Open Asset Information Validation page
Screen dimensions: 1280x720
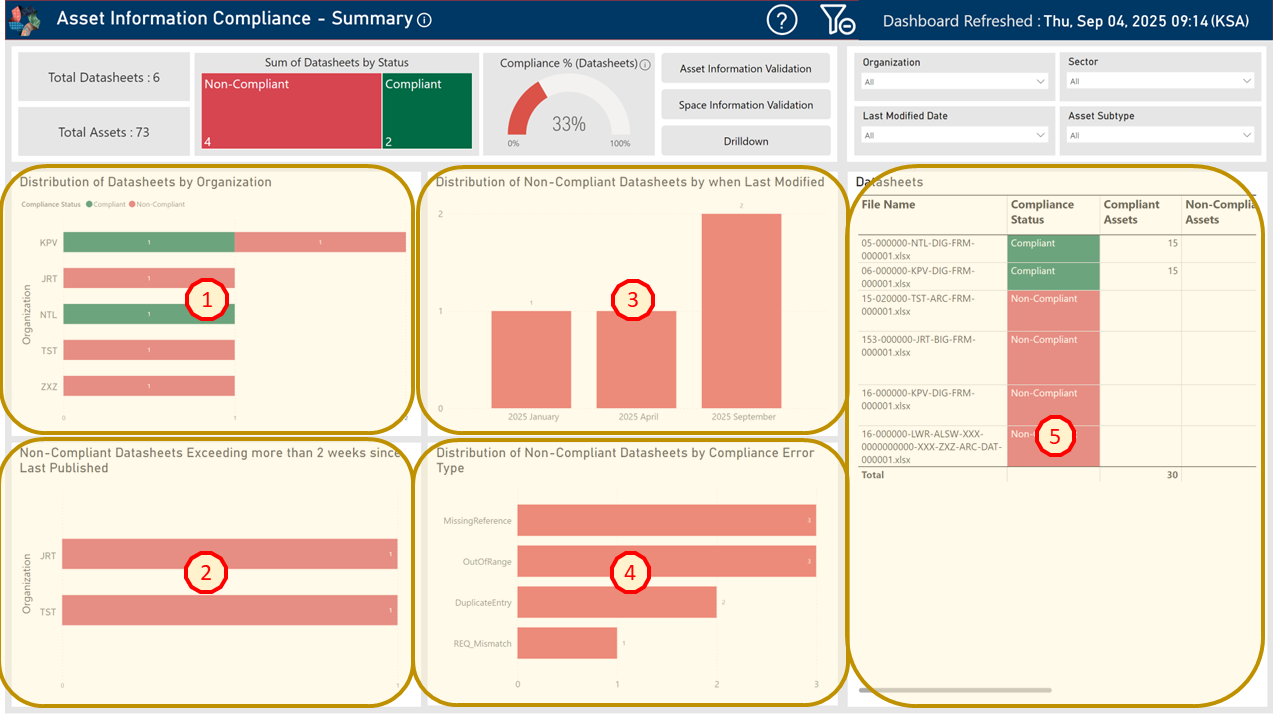[746, 69]
